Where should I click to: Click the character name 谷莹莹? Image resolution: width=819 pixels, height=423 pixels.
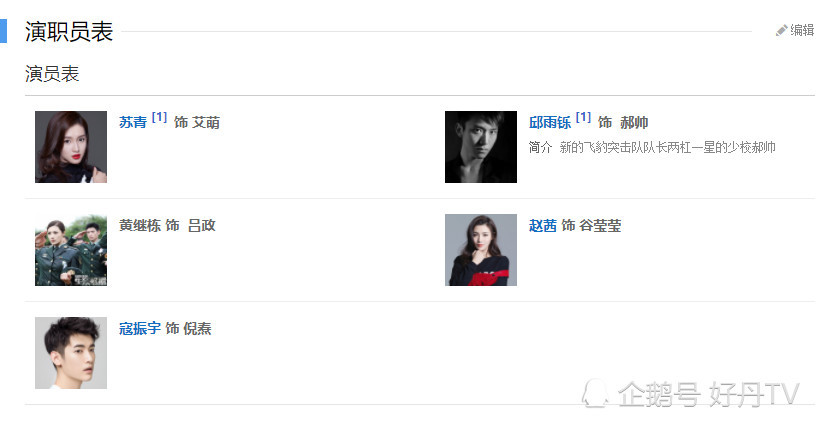600,225
